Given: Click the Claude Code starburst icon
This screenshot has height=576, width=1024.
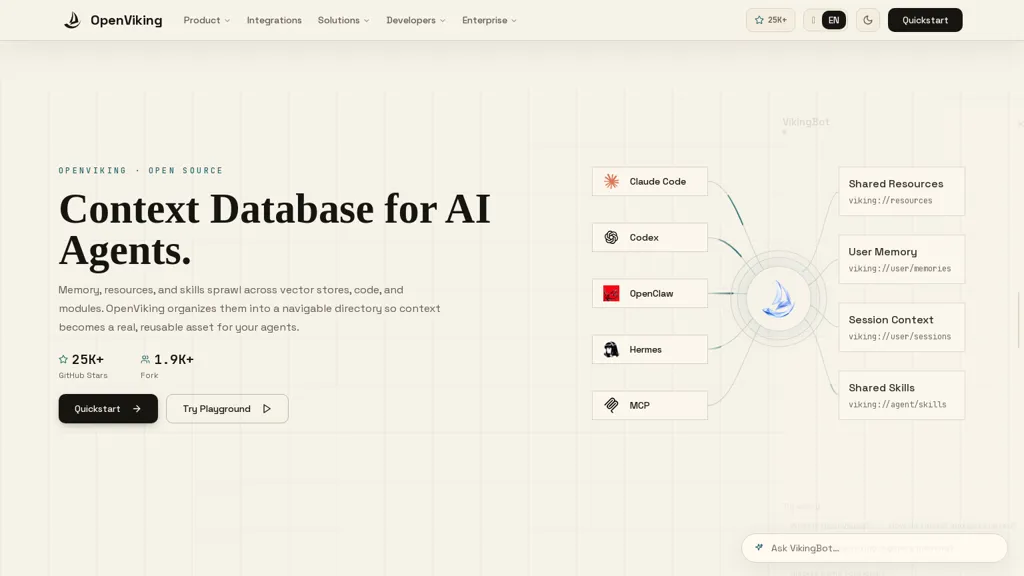Looking at the screenshot, I should tap(611, 182).
